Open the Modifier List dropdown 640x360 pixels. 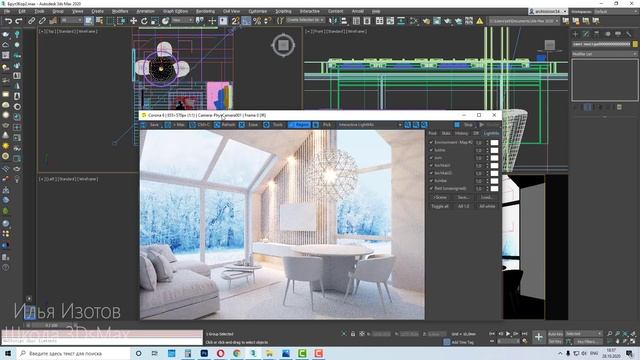(x=604, y=54)
